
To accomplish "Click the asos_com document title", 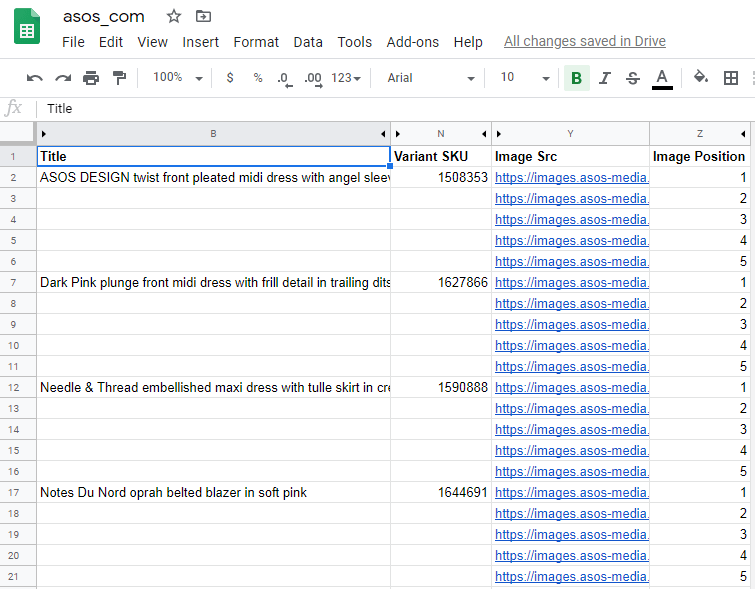I will (x=104, y=16).
